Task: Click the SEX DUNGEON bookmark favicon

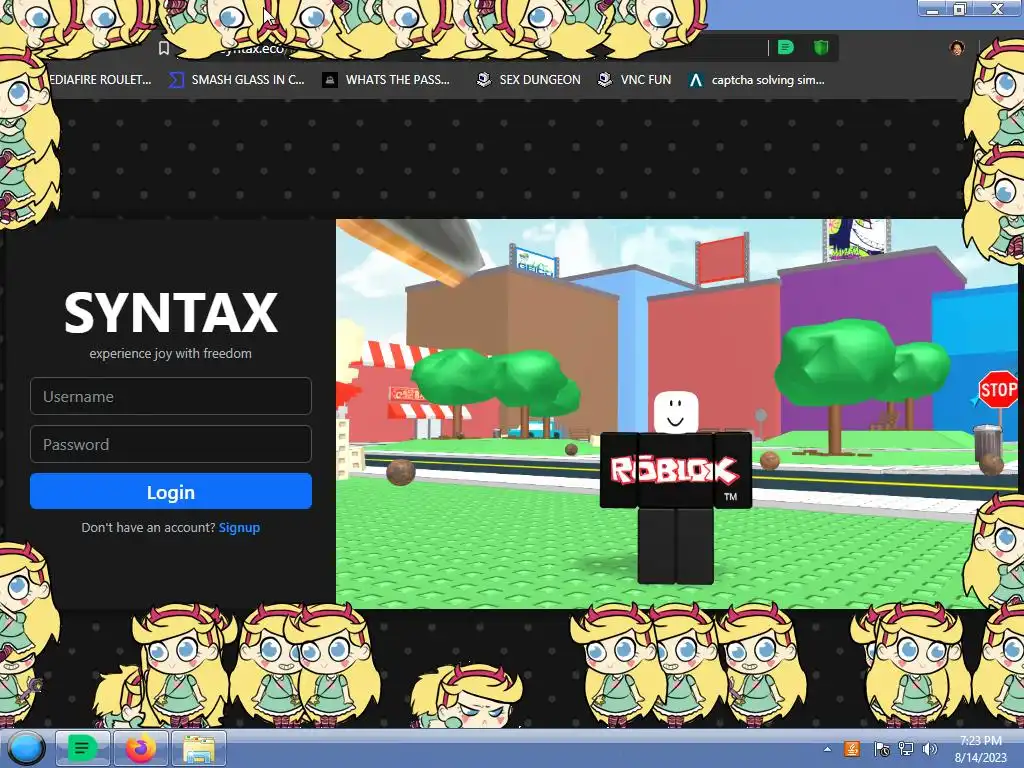Action: coord(483,80)
